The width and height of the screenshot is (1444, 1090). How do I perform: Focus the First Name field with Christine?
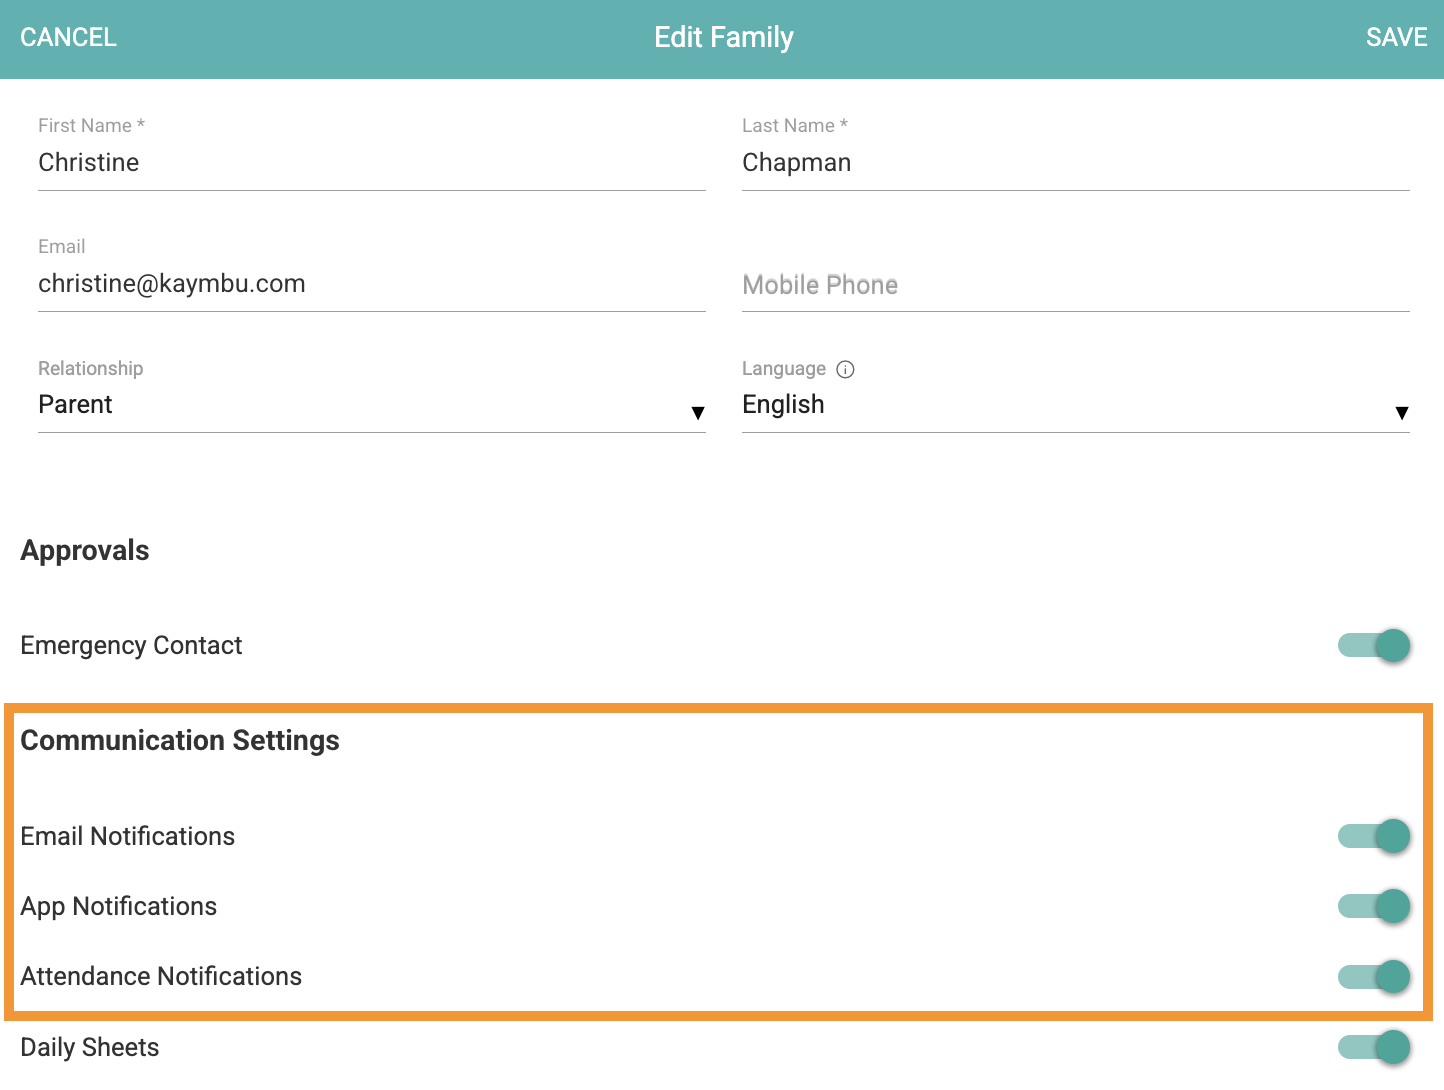coord(371,163)
